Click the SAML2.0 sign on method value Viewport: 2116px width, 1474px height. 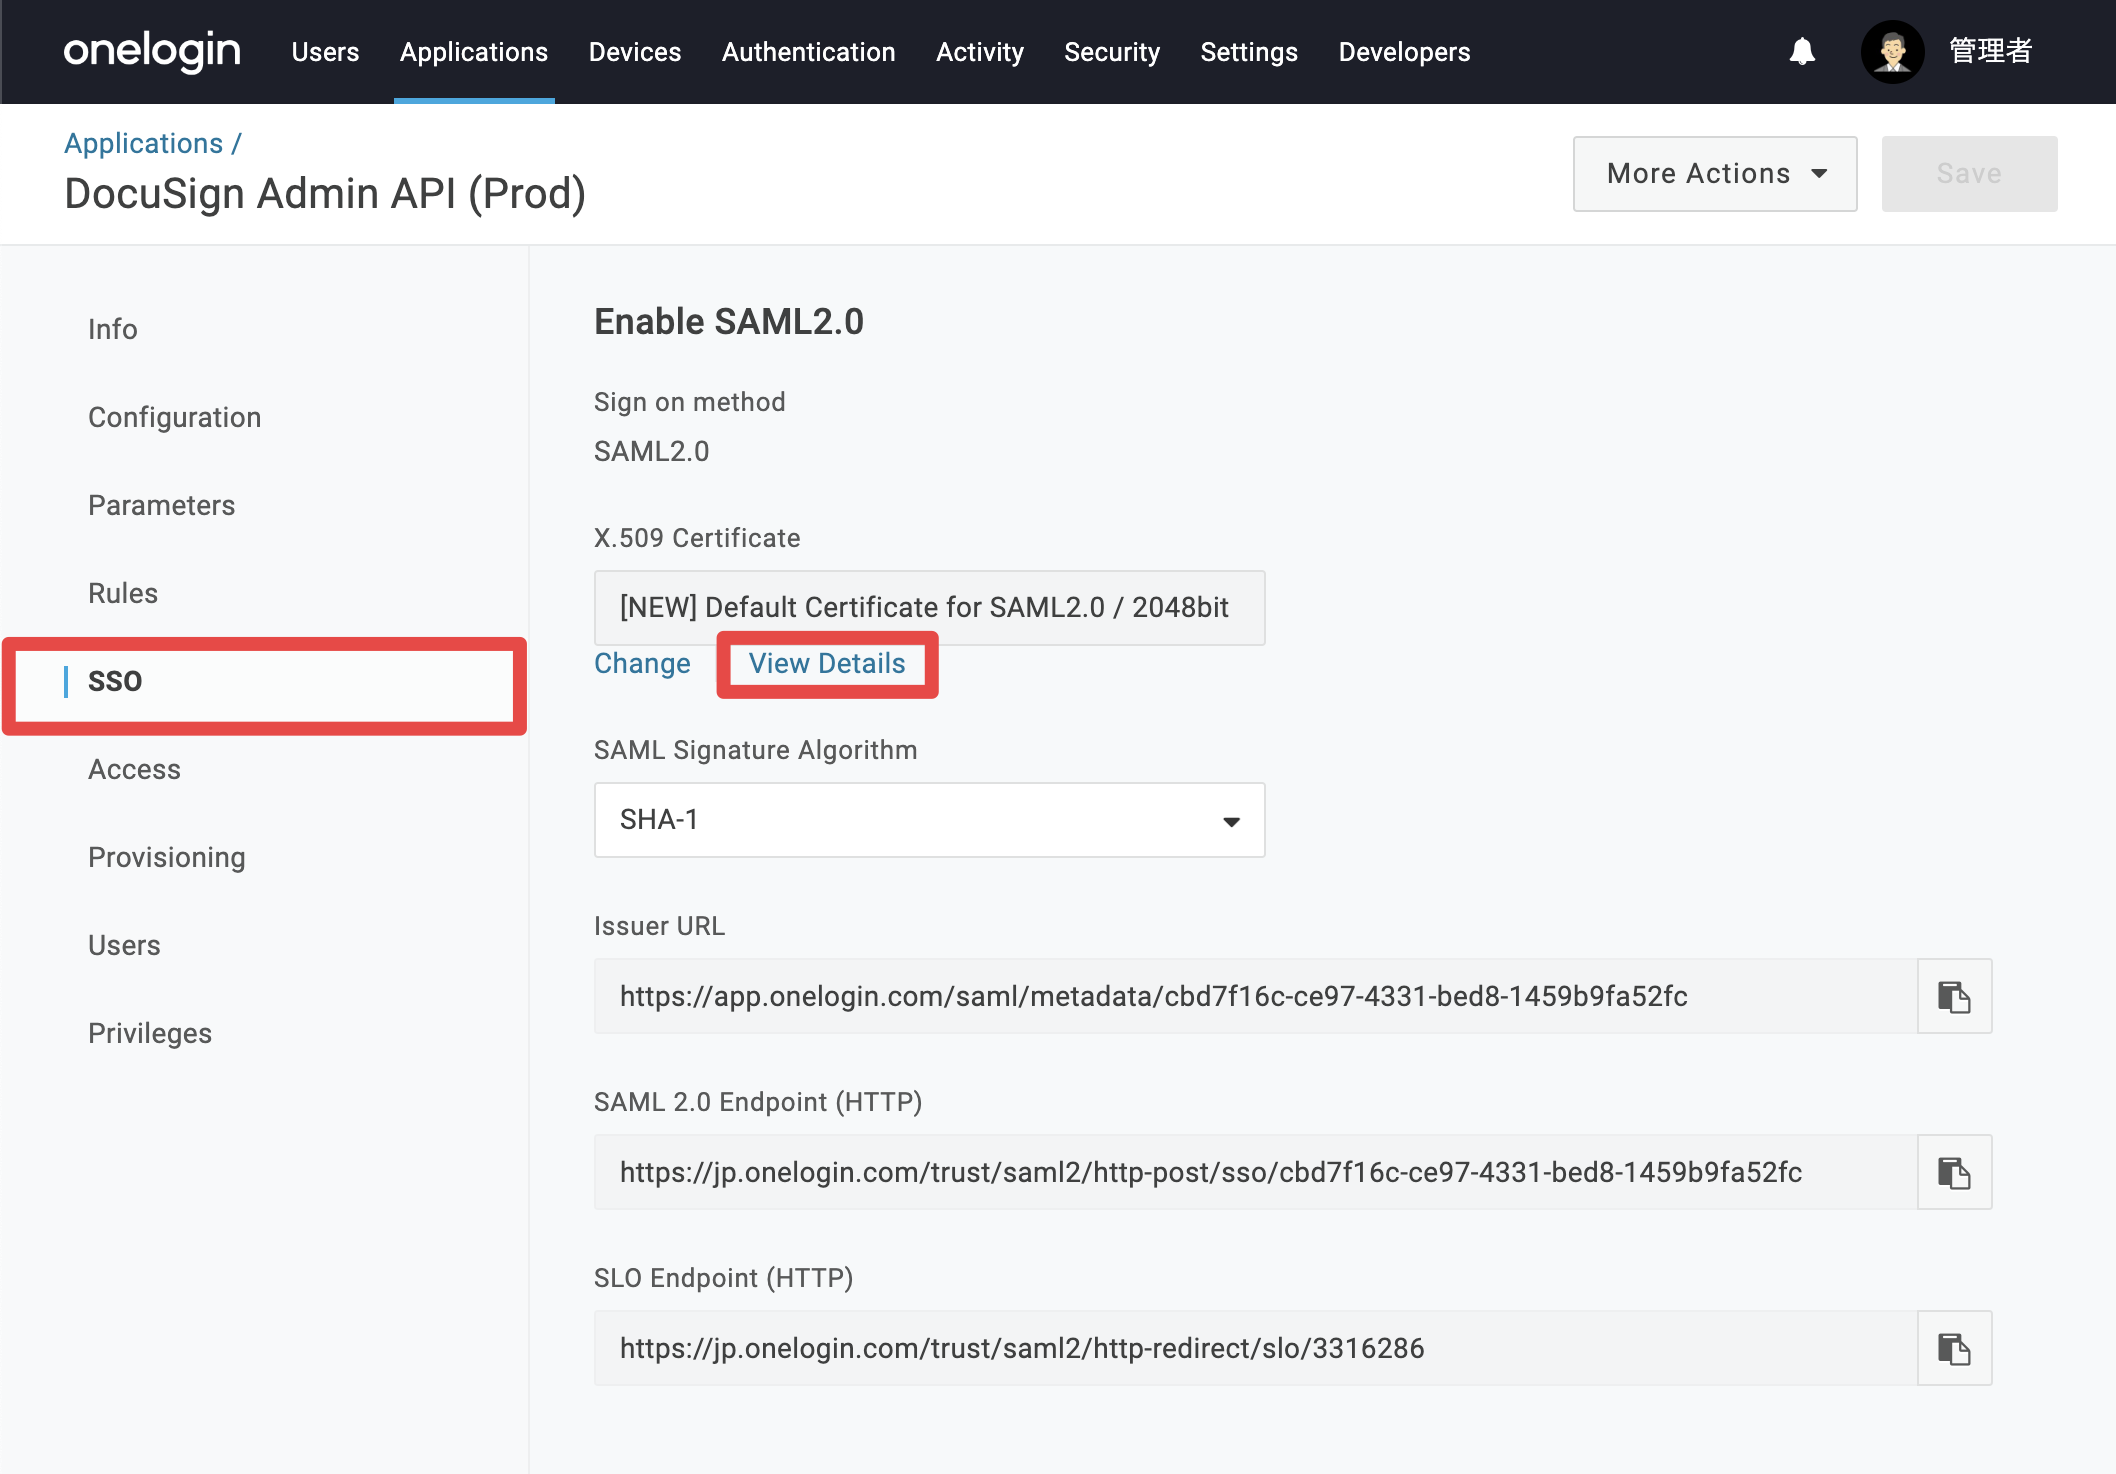tap(652, 452)
